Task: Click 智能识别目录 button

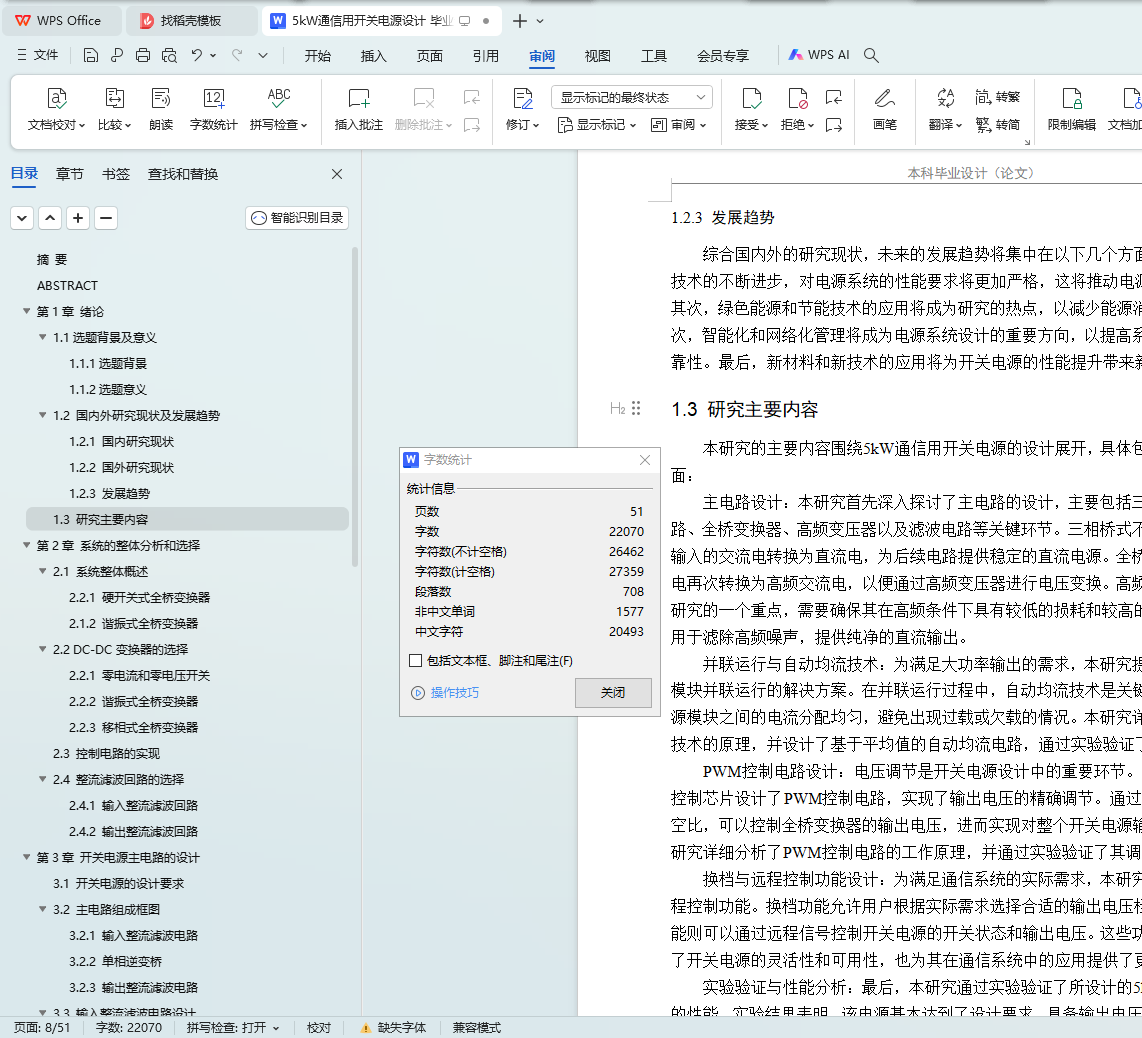Action: tap(297, 218)
